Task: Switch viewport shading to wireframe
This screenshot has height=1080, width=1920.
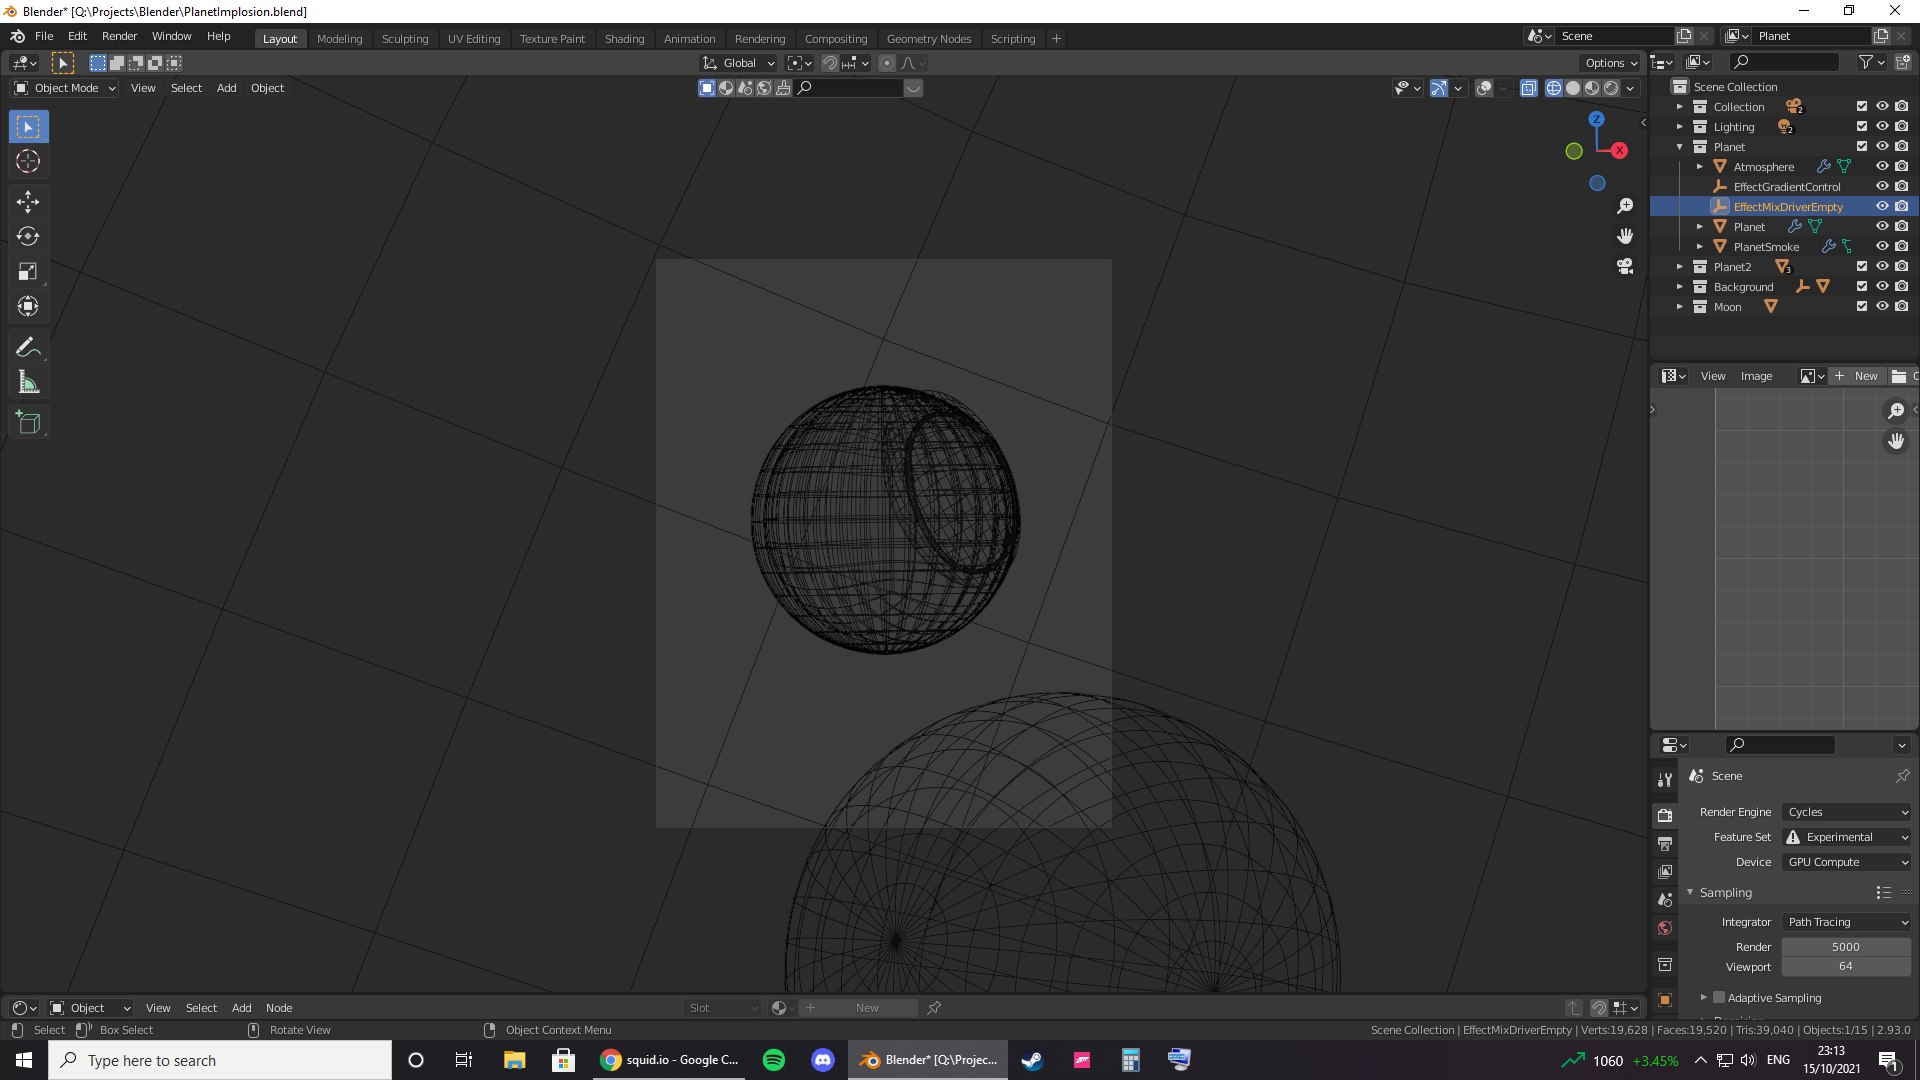Action: pos(1554,88)
